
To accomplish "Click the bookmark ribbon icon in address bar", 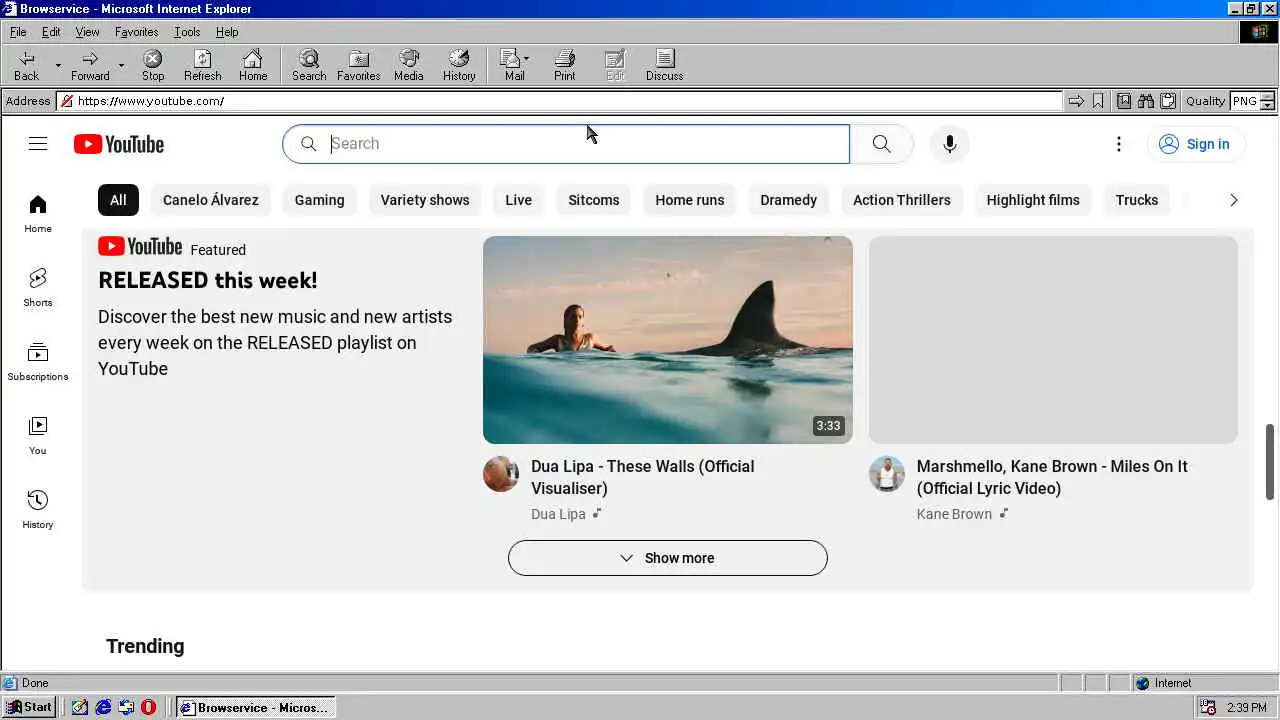I will [x=1098, y=101].
